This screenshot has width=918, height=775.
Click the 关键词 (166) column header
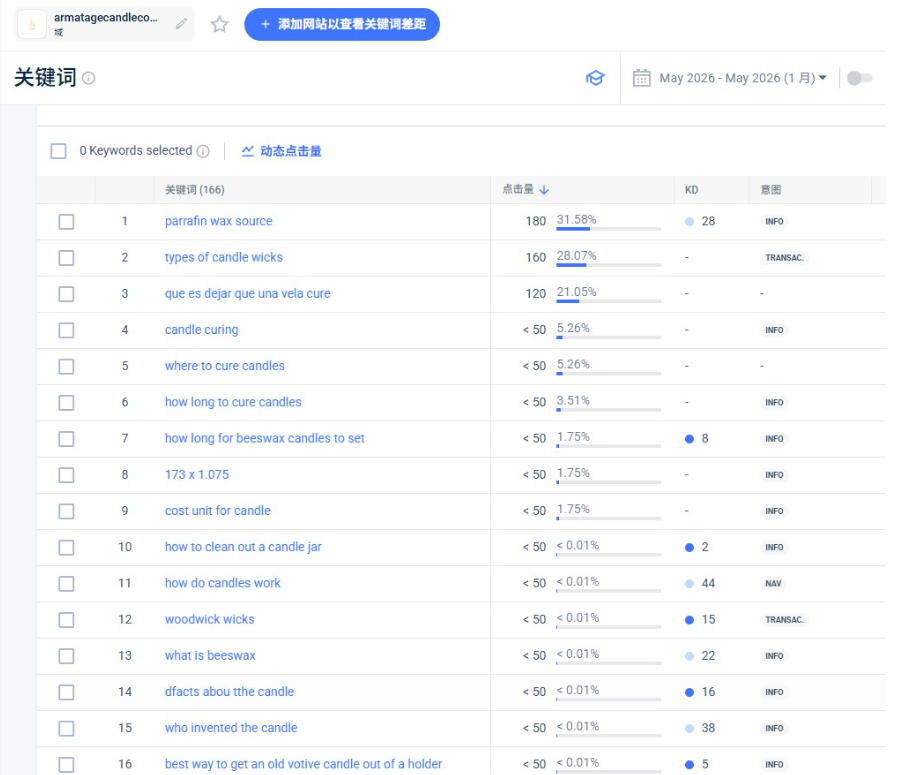point(194,190)
